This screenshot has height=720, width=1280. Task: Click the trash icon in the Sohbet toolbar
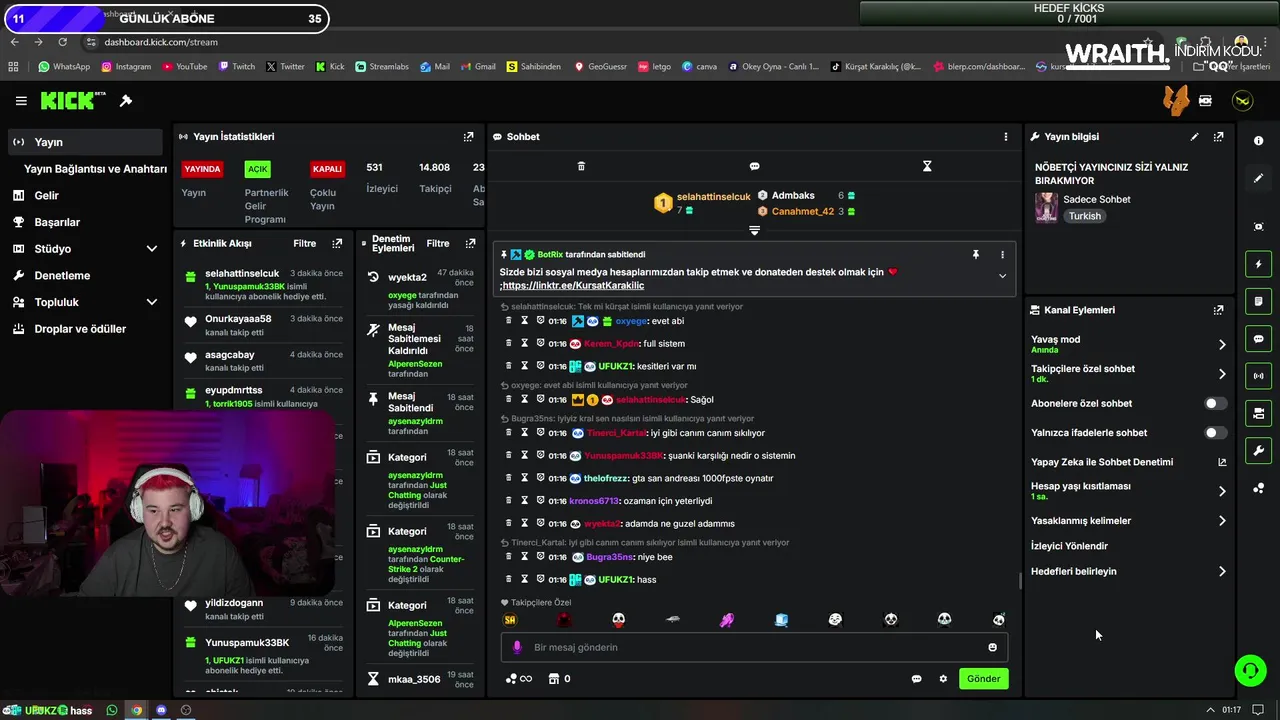[581, 166]
